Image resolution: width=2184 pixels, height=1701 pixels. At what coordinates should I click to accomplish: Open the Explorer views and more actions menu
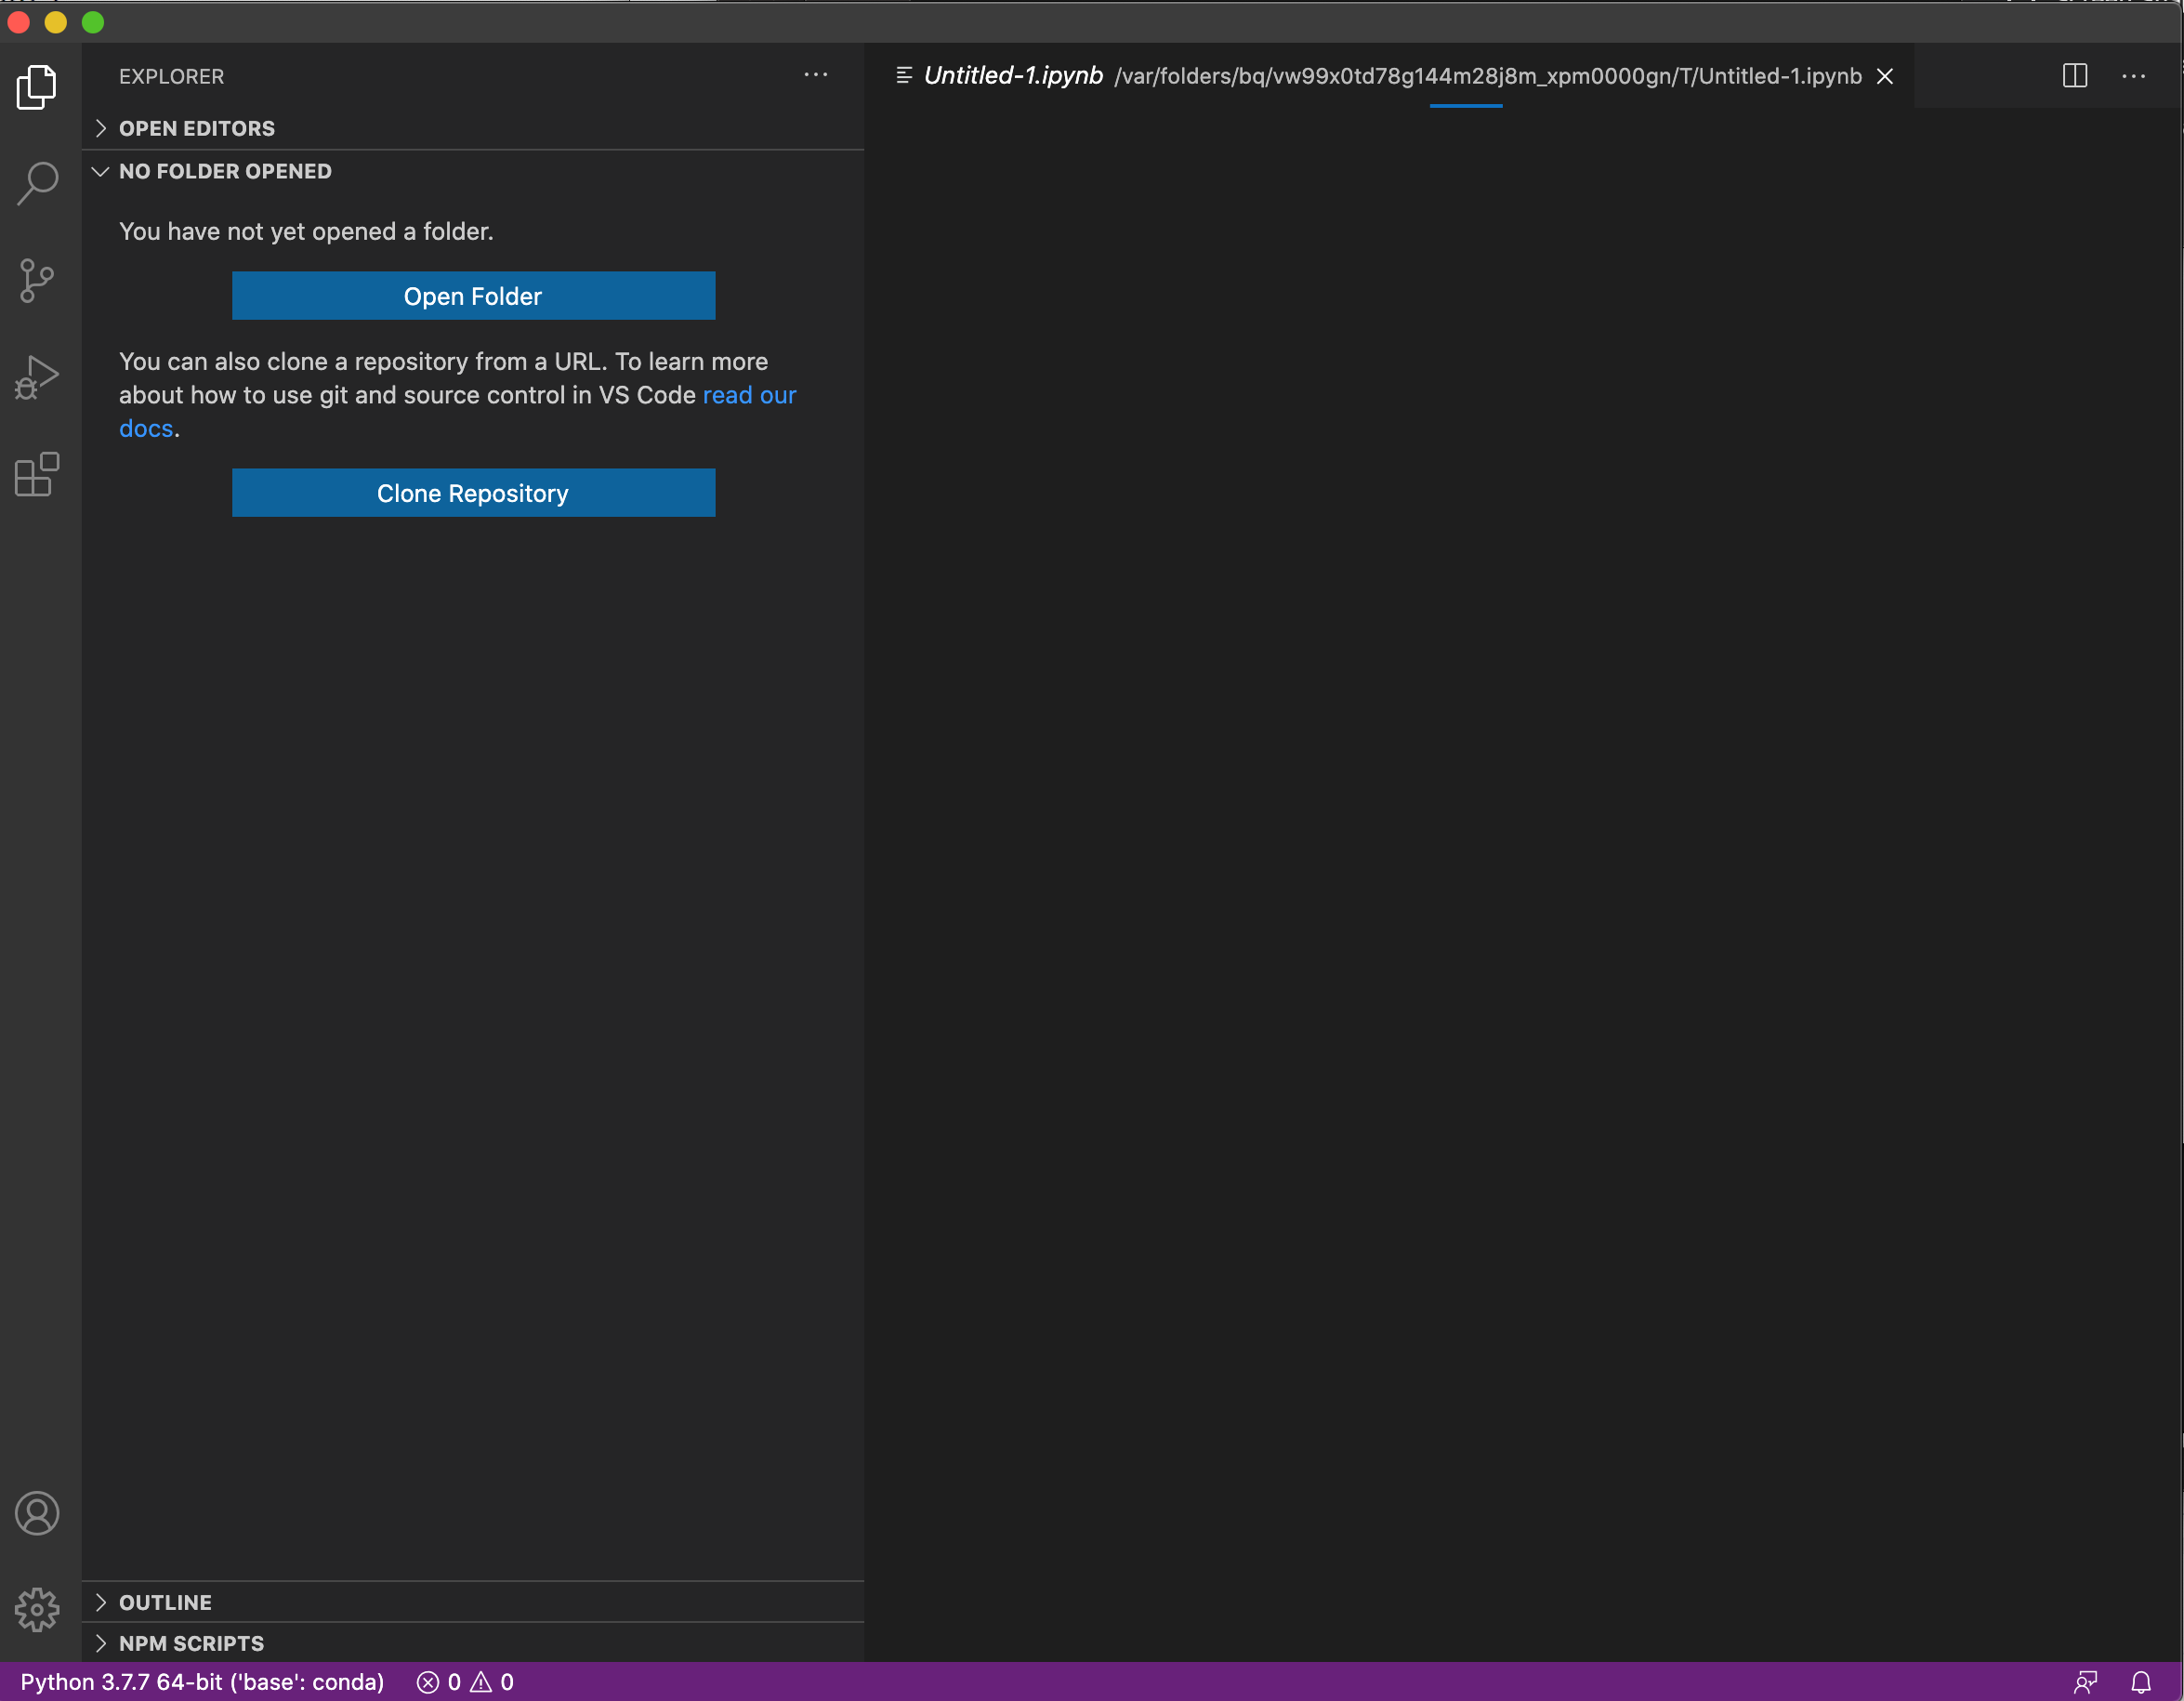click(816, 75)
